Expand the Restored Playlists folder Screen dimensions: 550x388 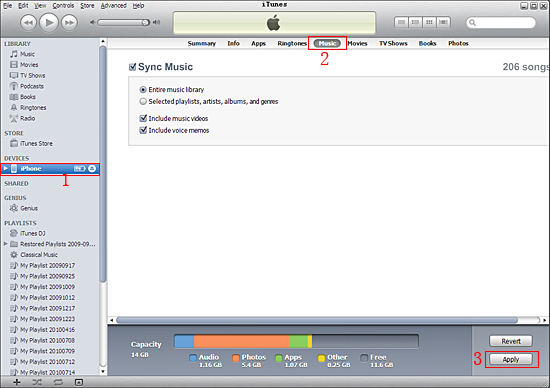tap(5, 244)
